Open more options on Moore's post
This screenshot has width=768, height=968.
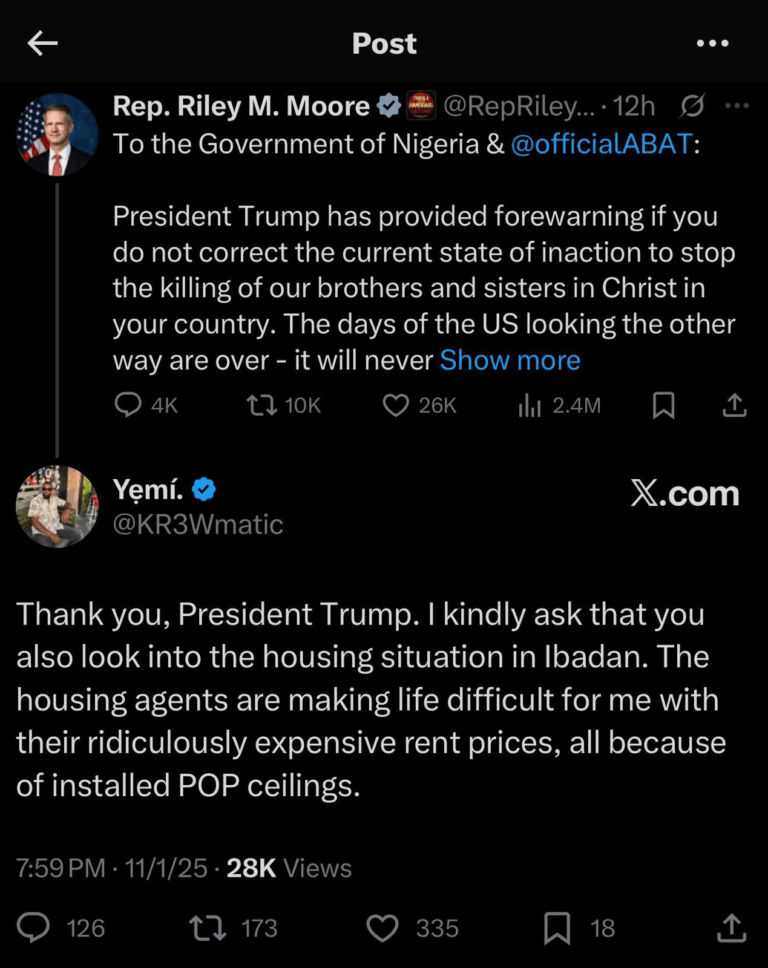(736, 106)
